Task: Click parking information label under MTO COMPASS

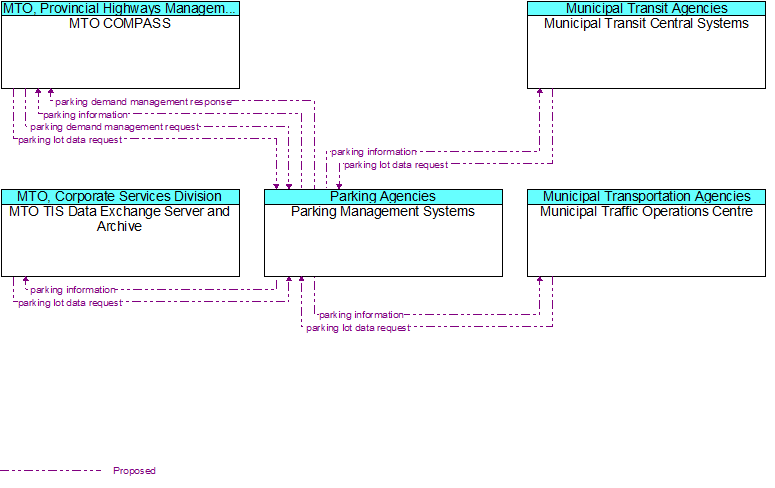Action: coord(86,115)
